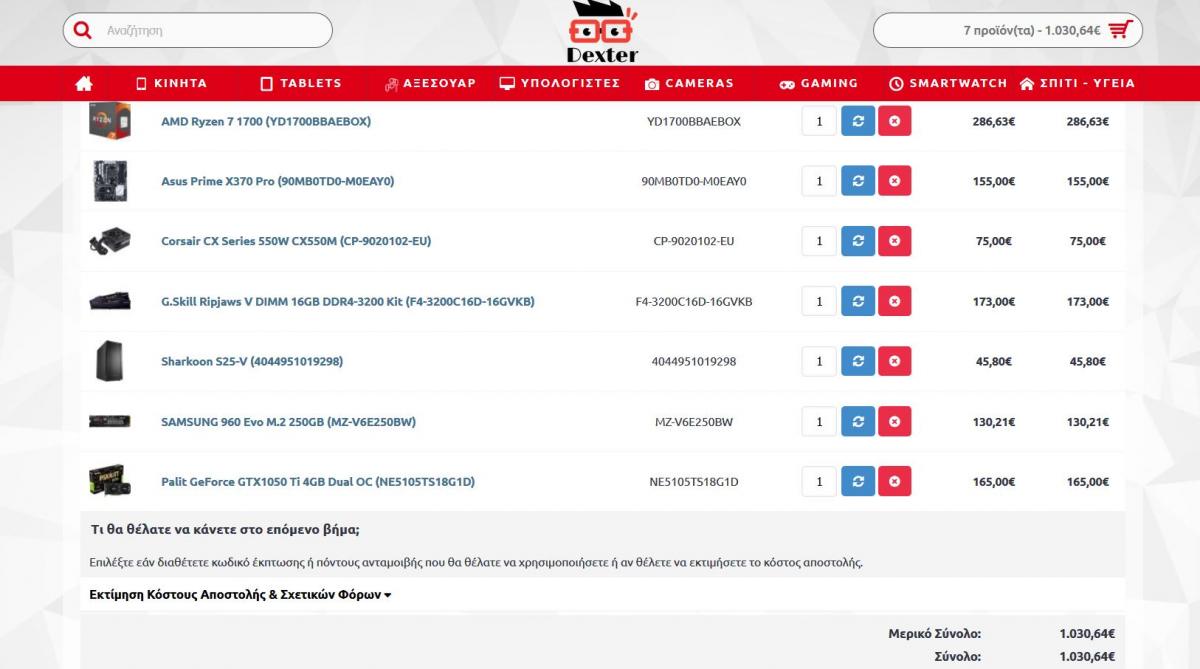Click the Palit graphics card thumbnail
1200x669 pixels.
coord(109,481)
